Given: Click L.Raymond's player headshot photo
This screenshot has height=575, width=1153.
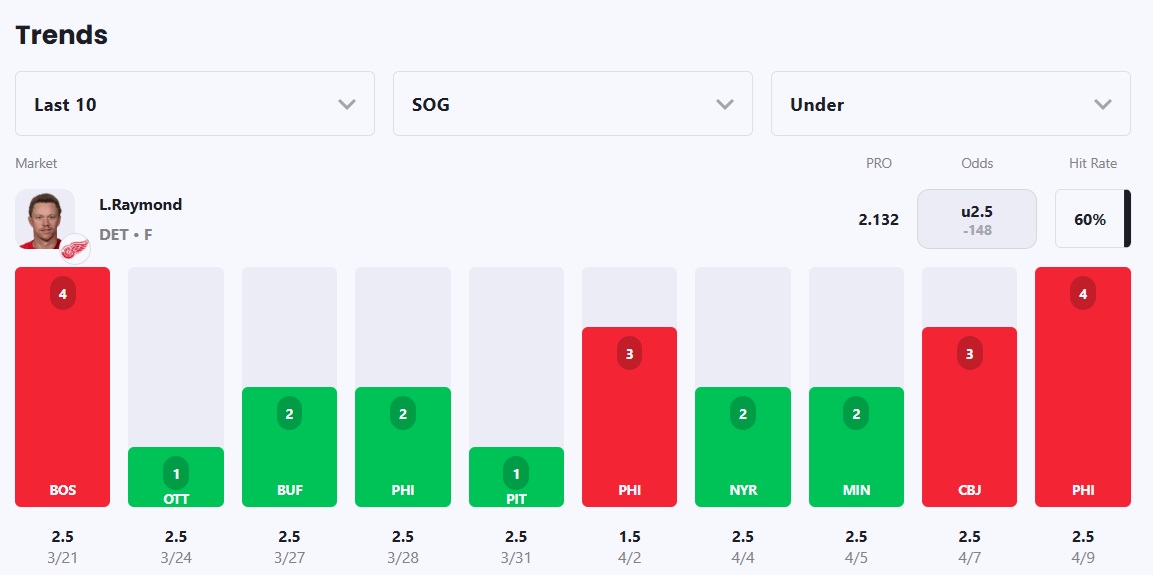Looking at the screenshot, I should (x=44, y=217).
